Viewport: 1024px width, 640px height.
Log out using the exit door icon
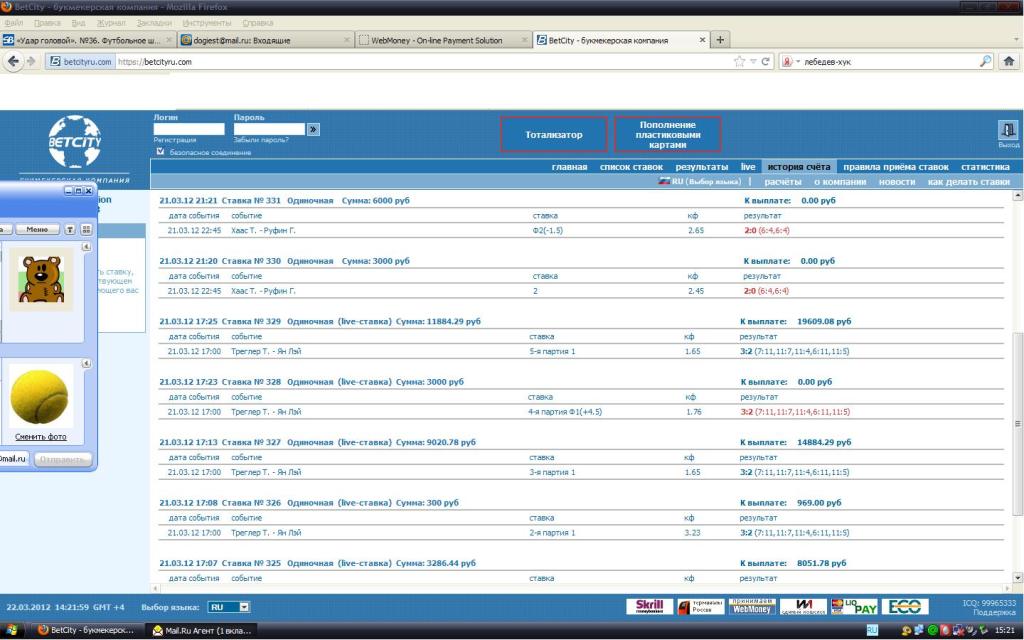tap(1008, 130)
